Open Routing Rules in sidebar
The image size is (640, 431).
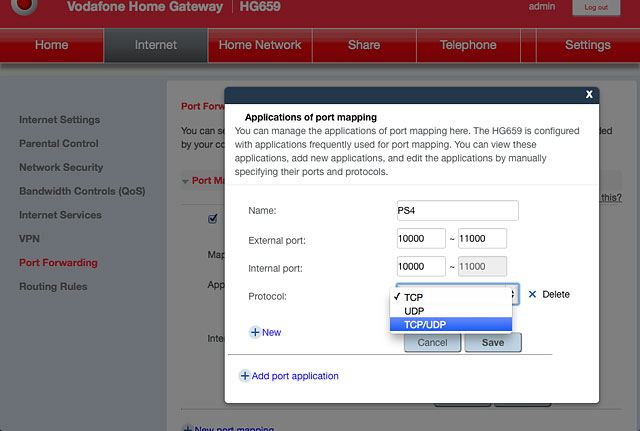pos(53,287)
